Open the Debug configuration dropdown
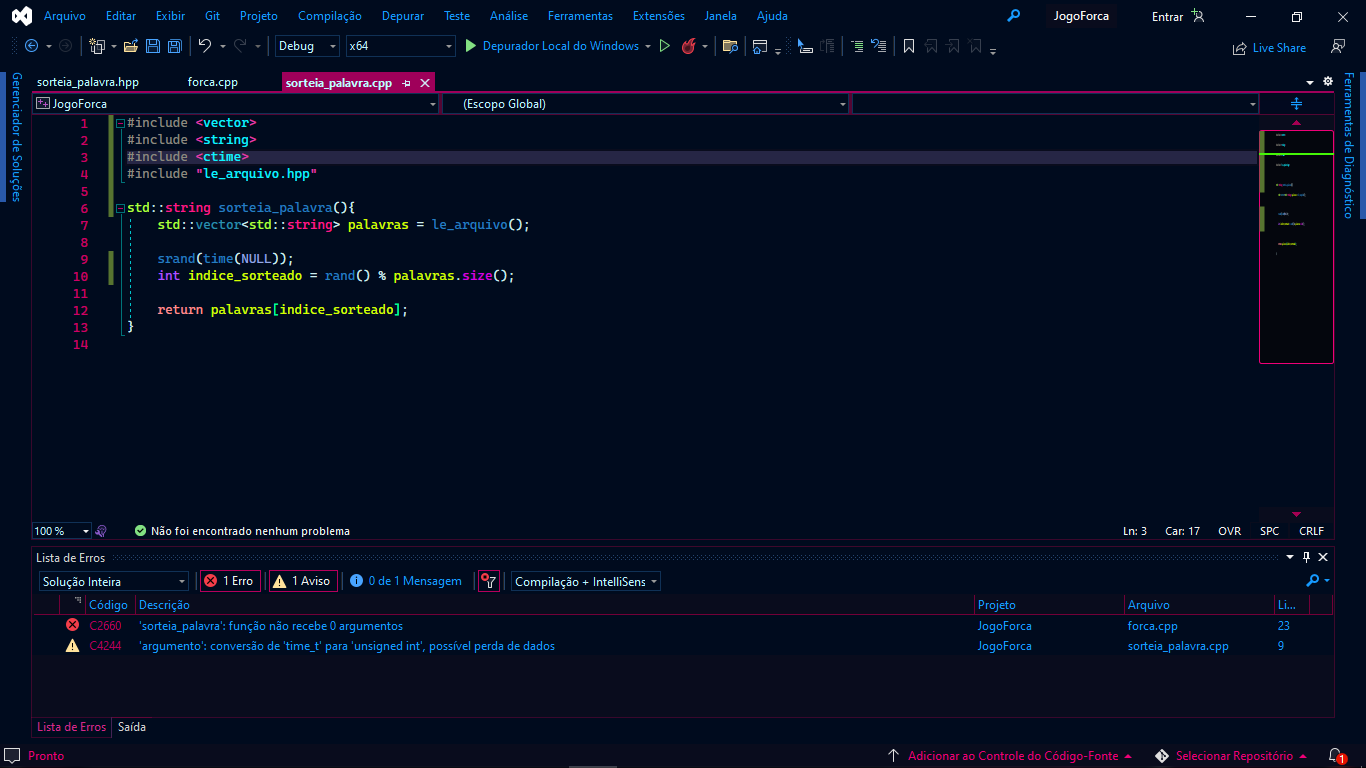 click(x=307, y=46)
